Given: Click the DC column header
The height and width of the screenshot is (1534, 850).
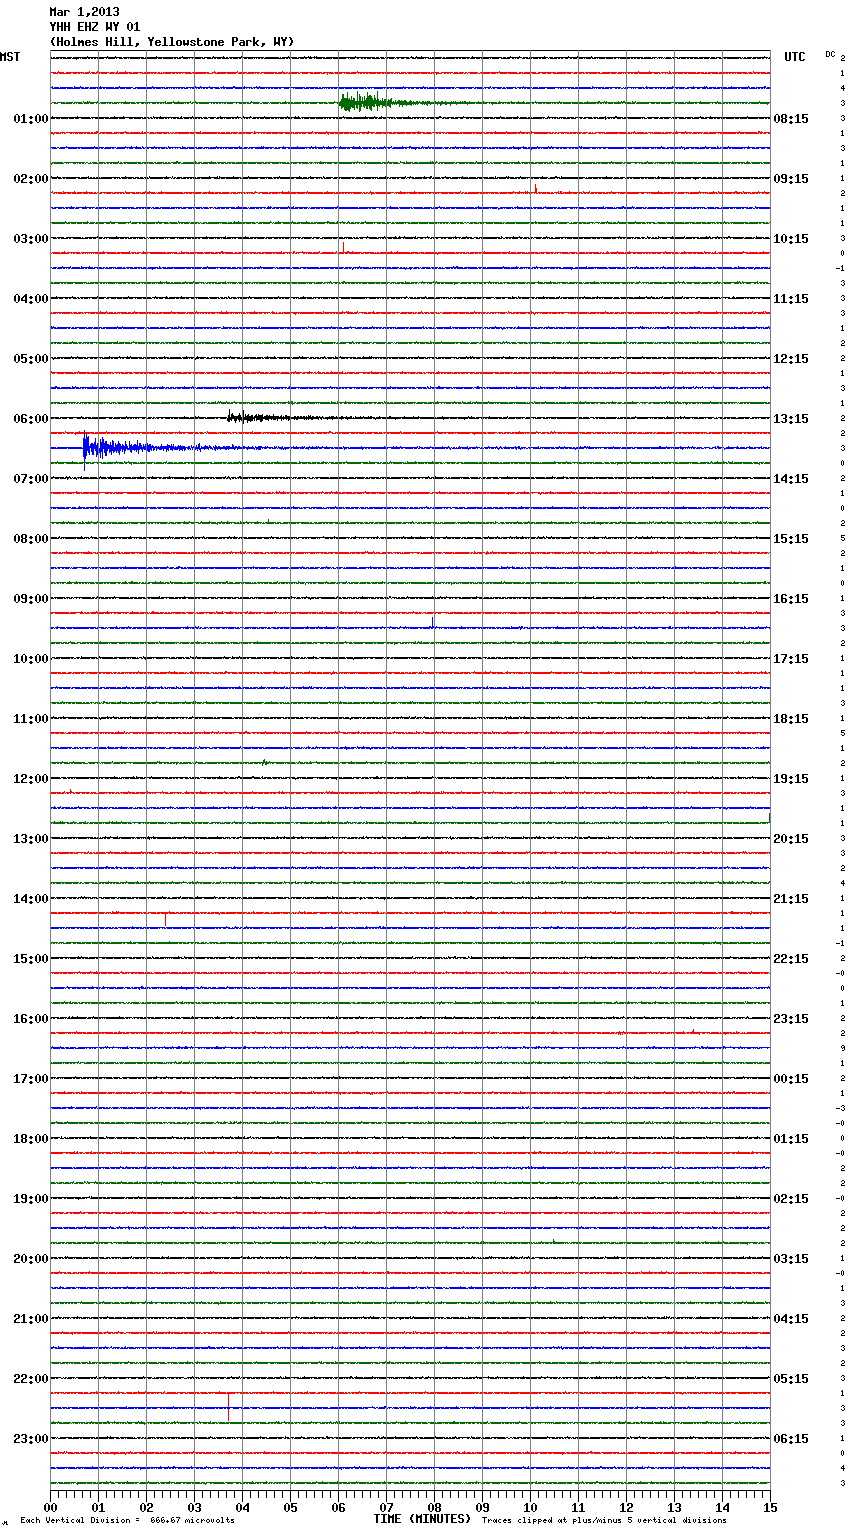Looking at the screenshot, I should click(x=830, y=54).
